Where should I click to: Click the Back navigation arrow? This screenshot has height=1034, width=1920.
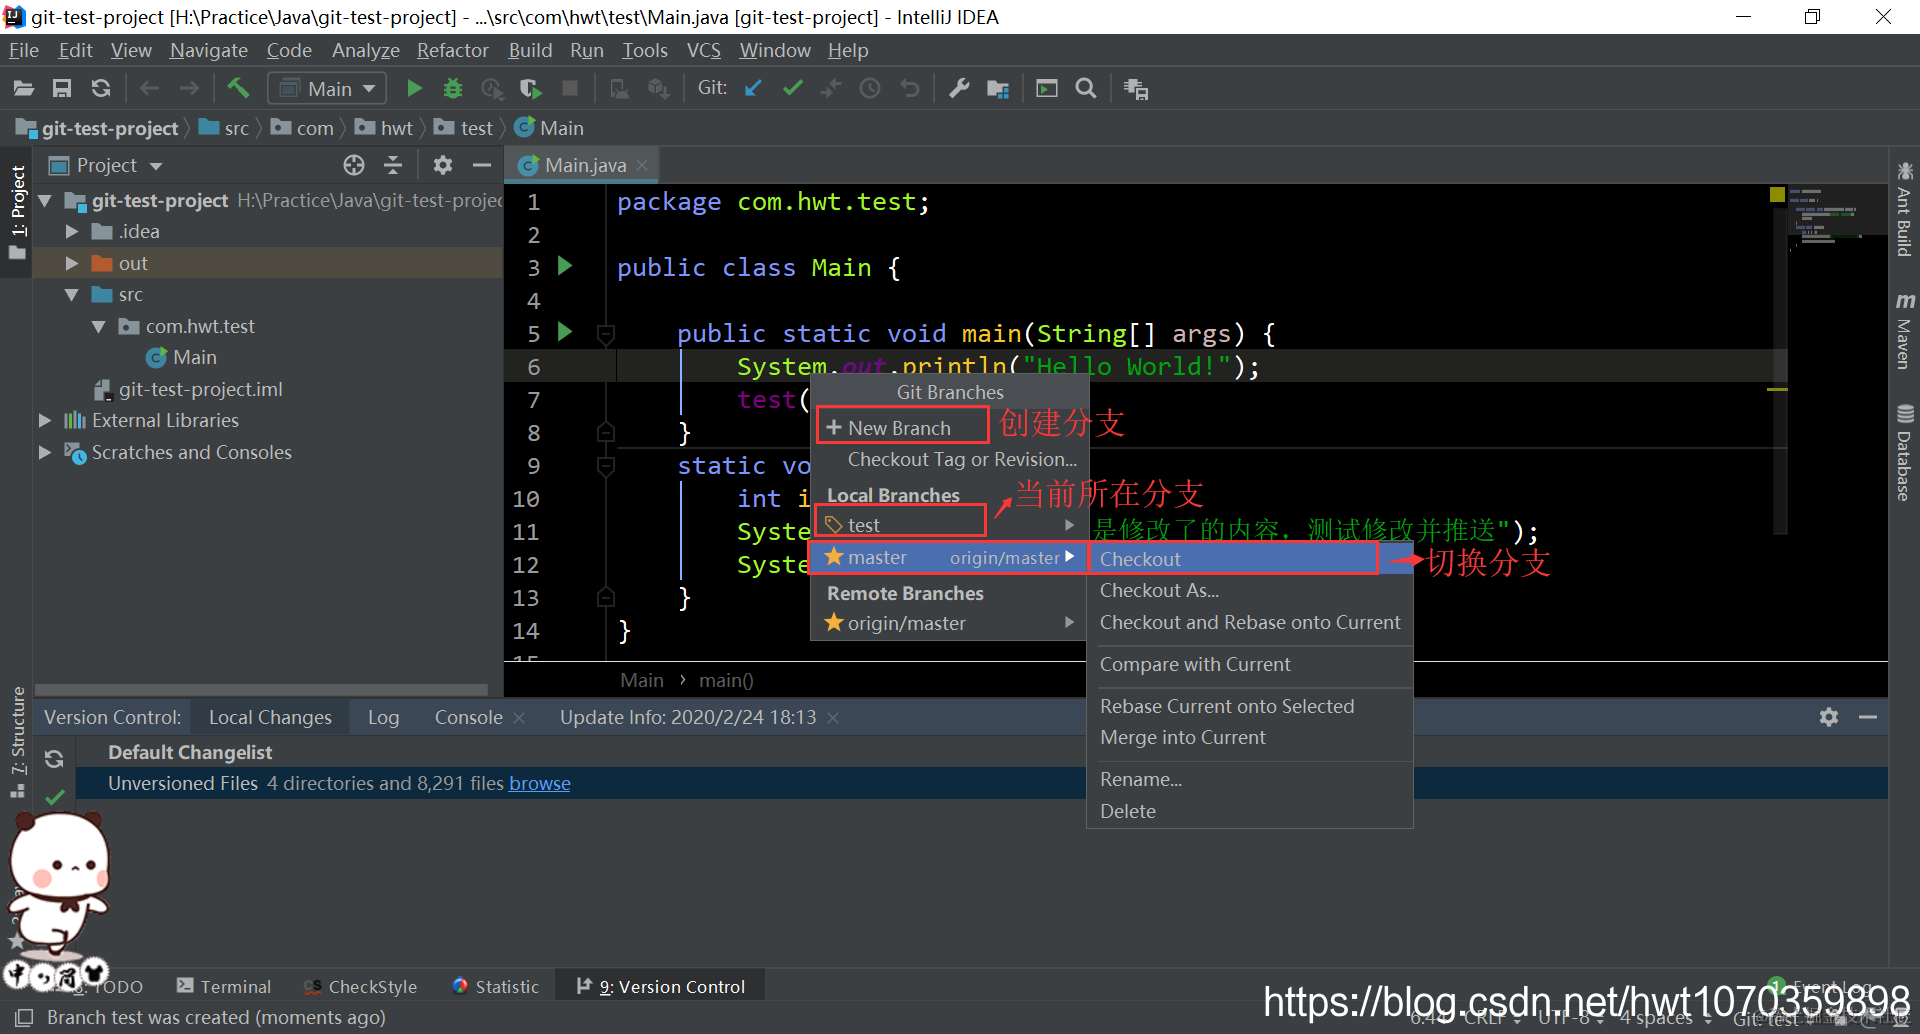150,89
